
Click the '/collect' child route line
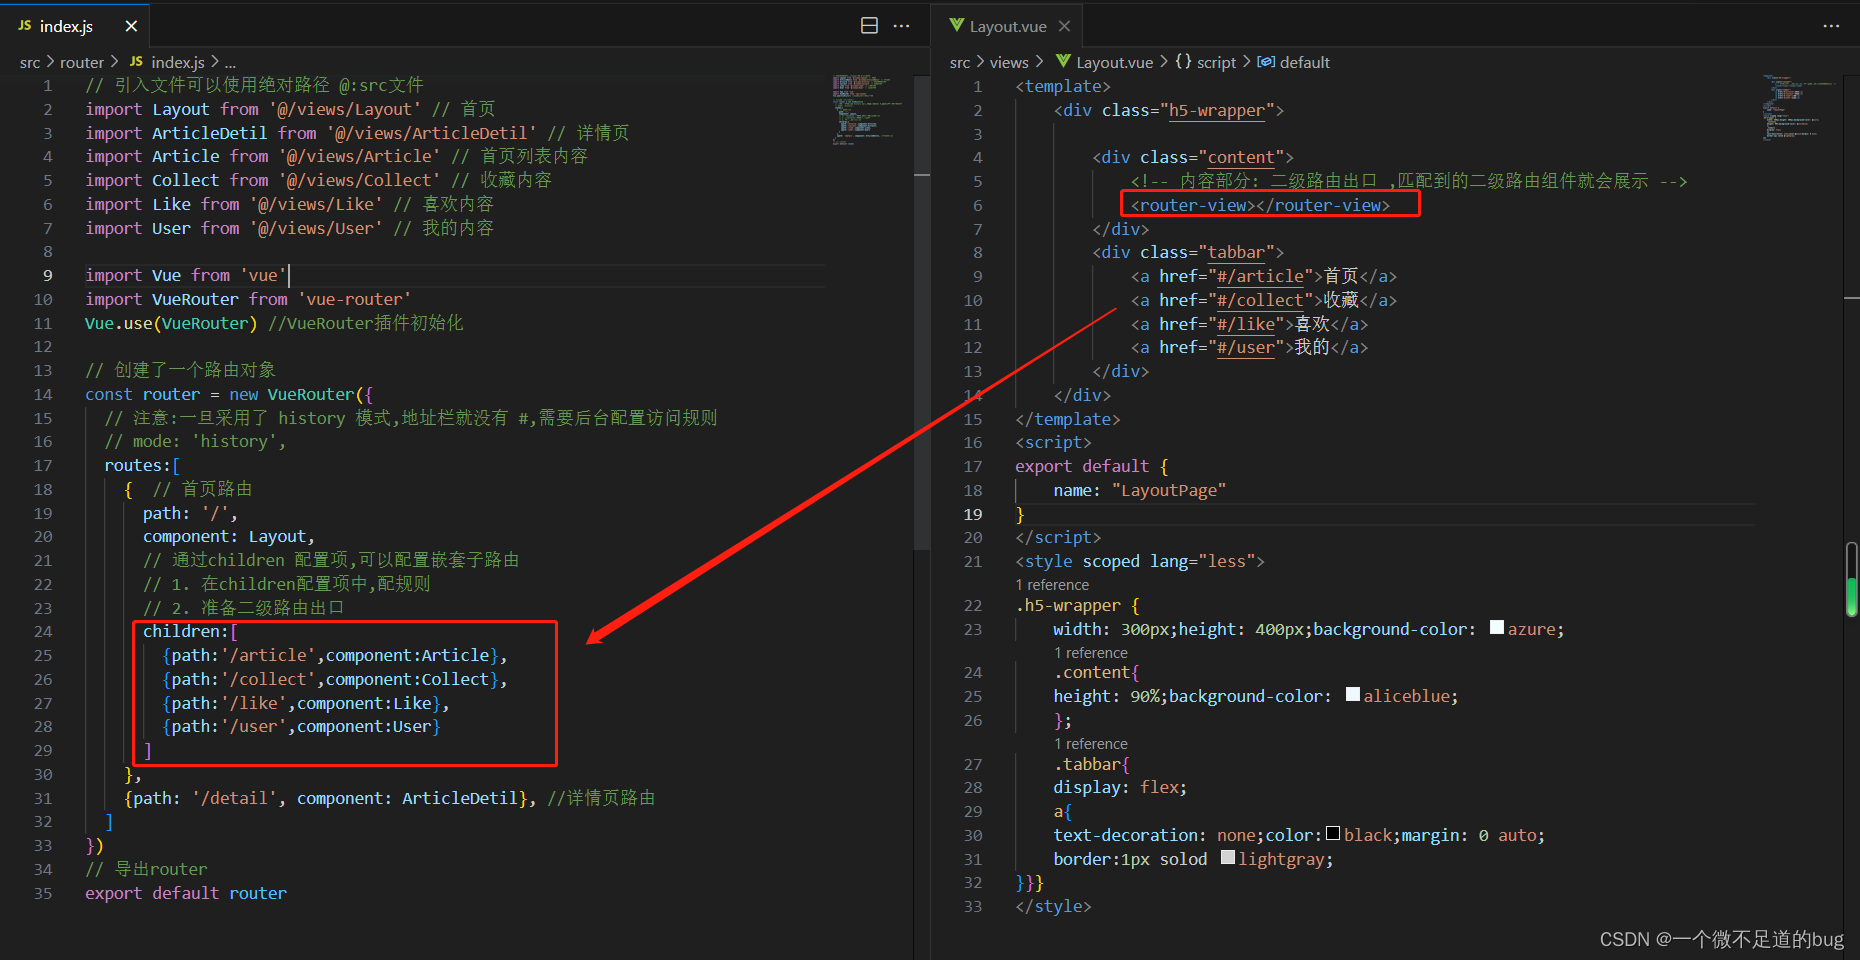[x=335, y=679]
